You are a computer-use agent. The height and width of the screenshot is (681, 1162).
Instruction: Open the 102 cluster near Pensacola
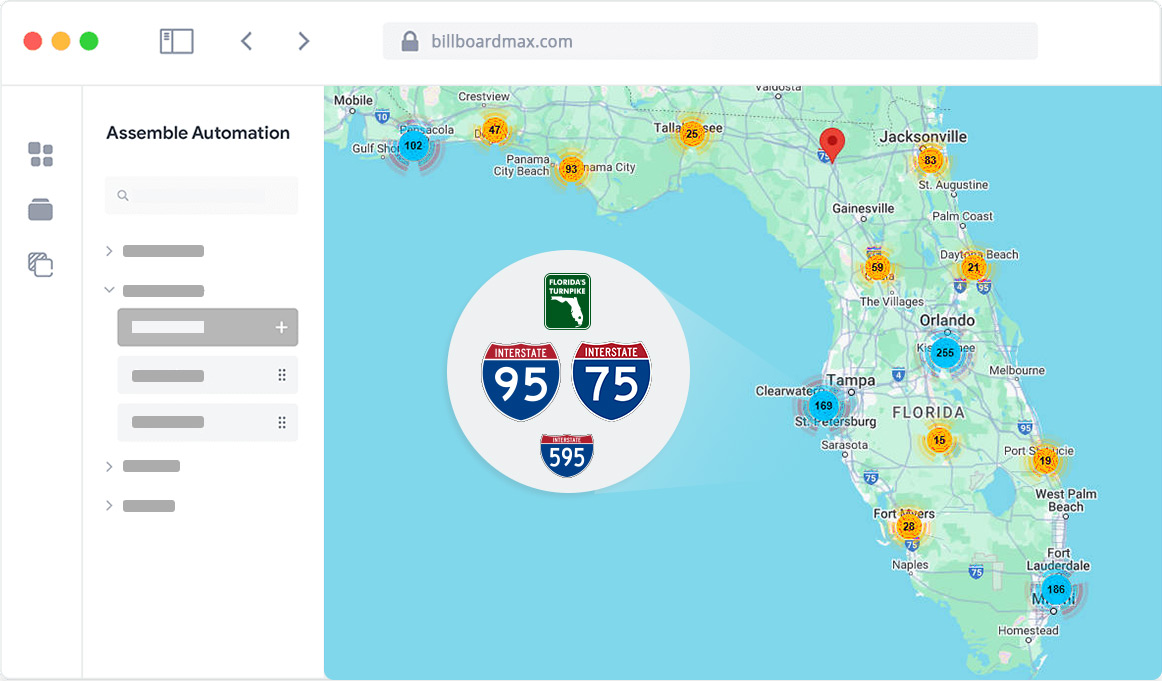tap(414, 146)
